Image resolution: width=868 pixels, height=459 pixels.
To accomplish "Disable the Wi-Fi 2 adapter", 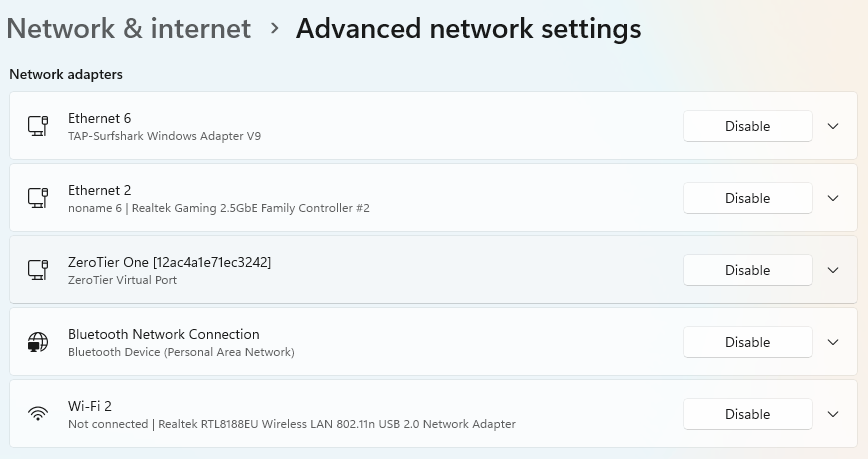I will point(747,414).
